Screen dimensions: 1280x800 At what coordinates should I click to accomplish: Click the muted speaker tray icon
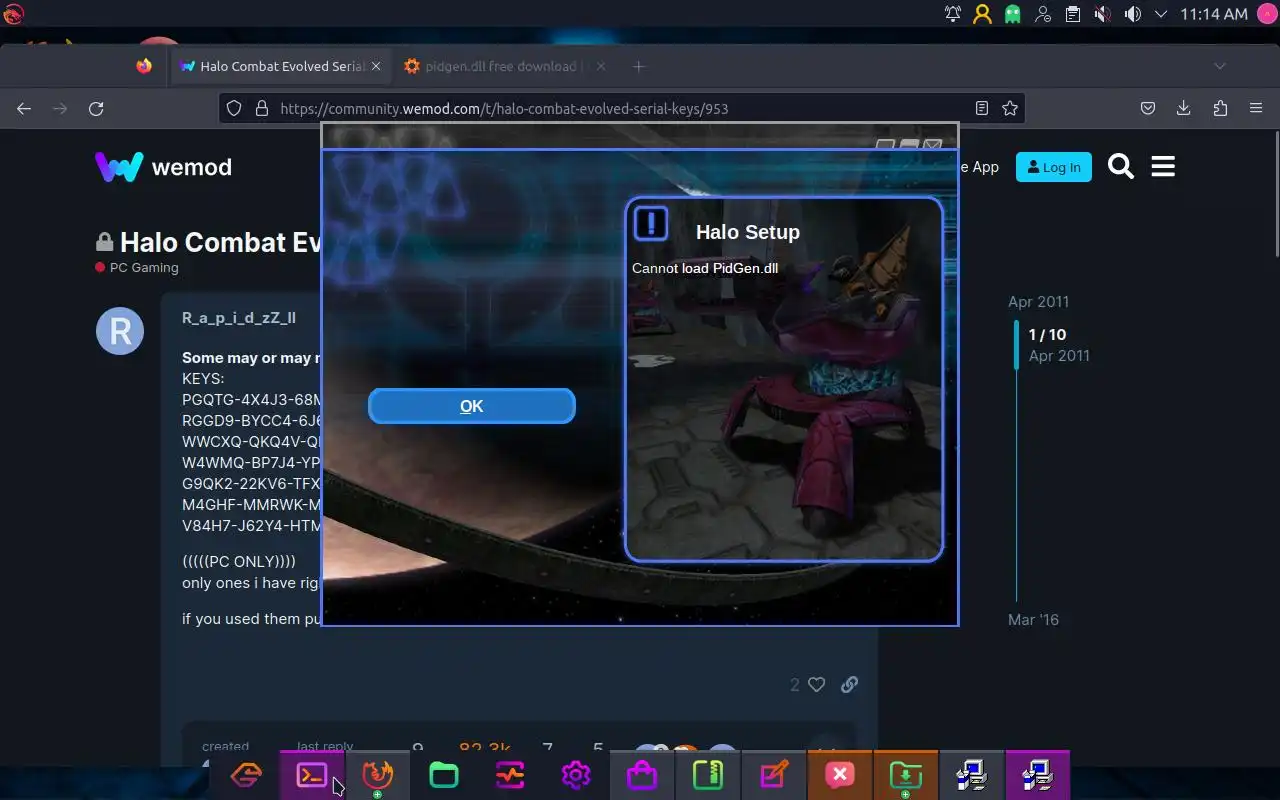(x=1102, y=14)
